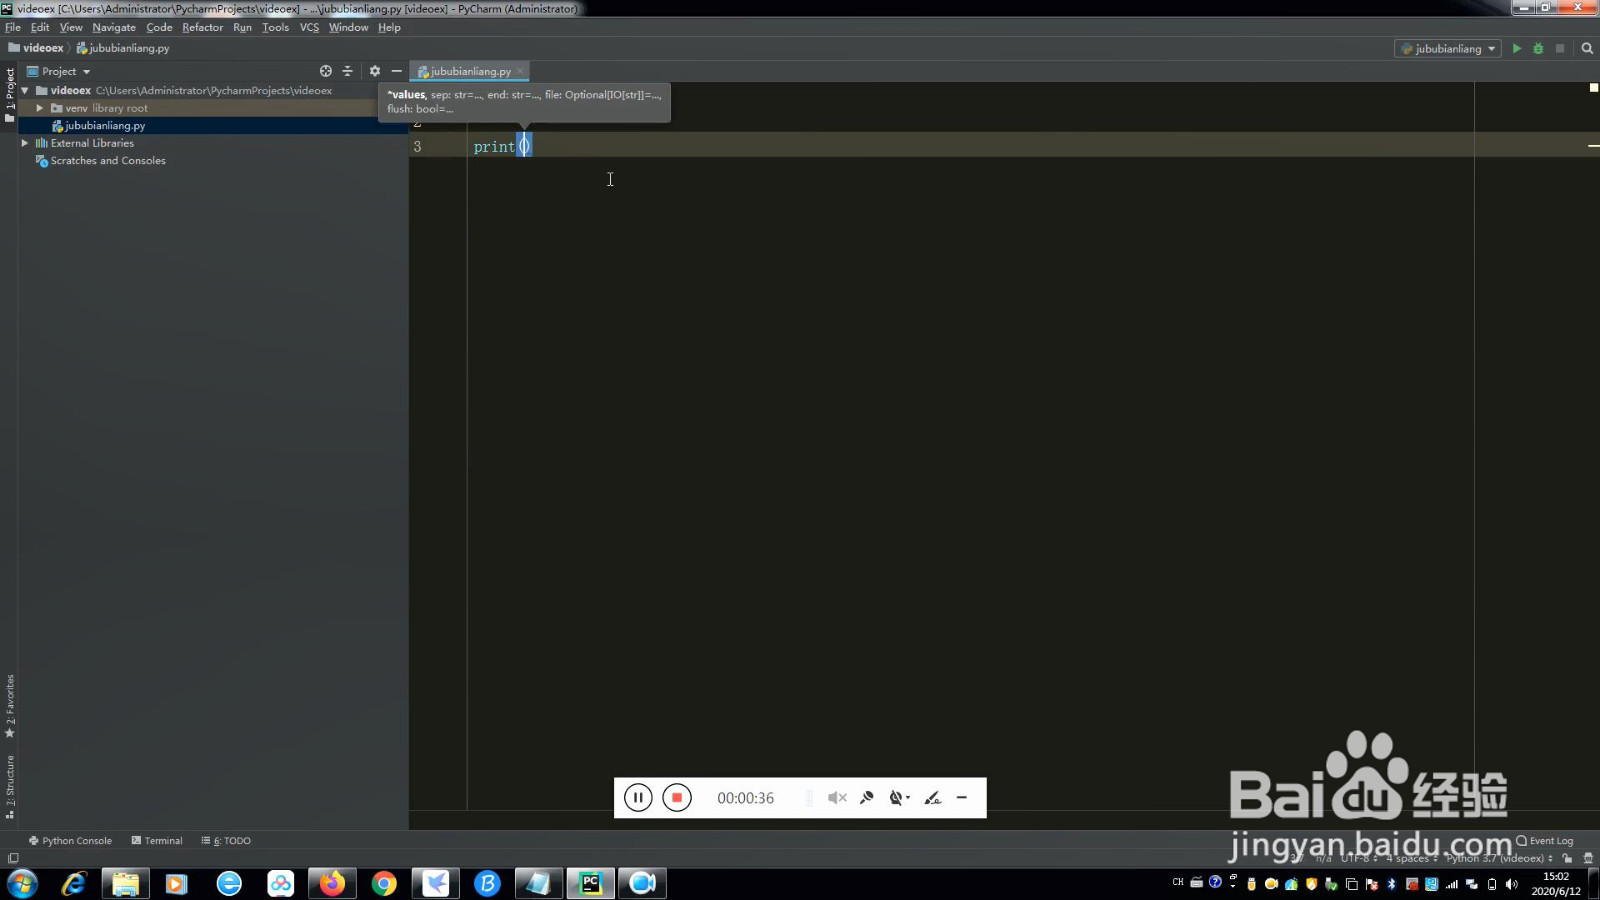The width and height of the screenshot is (1600, 900).
Task: Close the jububianliang.py editor tab
Action: pyautogui.click(x=520, y=71)
